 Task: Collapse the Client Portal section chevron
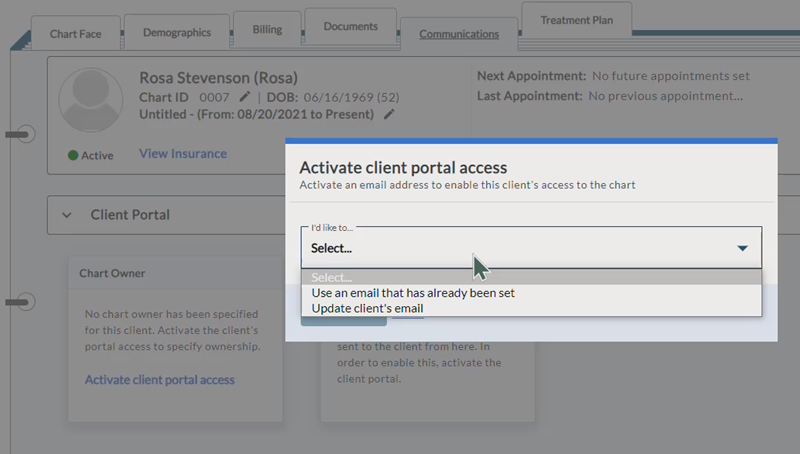click(67, 214)
